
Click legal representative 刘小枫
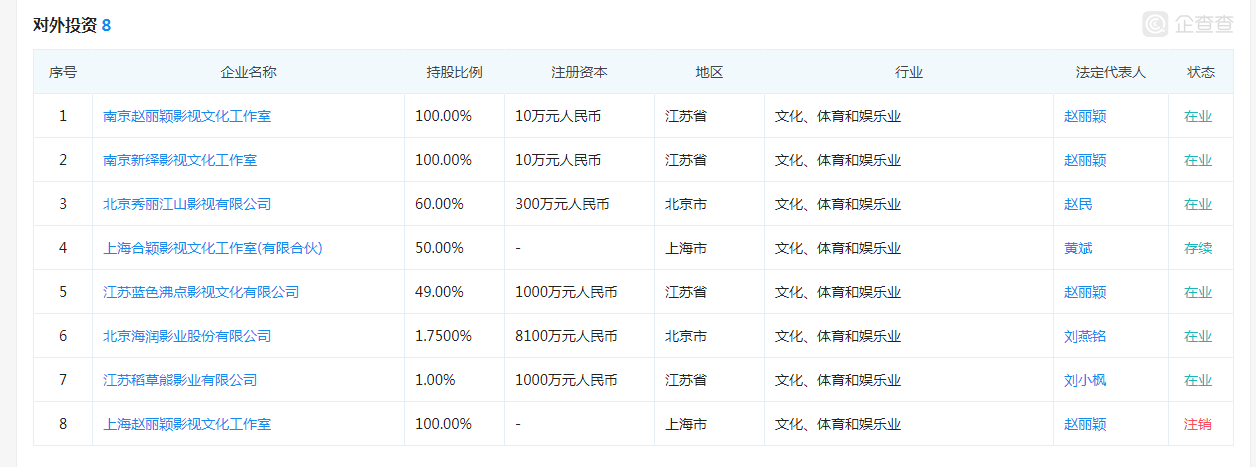pyautogui.click(x=1085, y=380)
